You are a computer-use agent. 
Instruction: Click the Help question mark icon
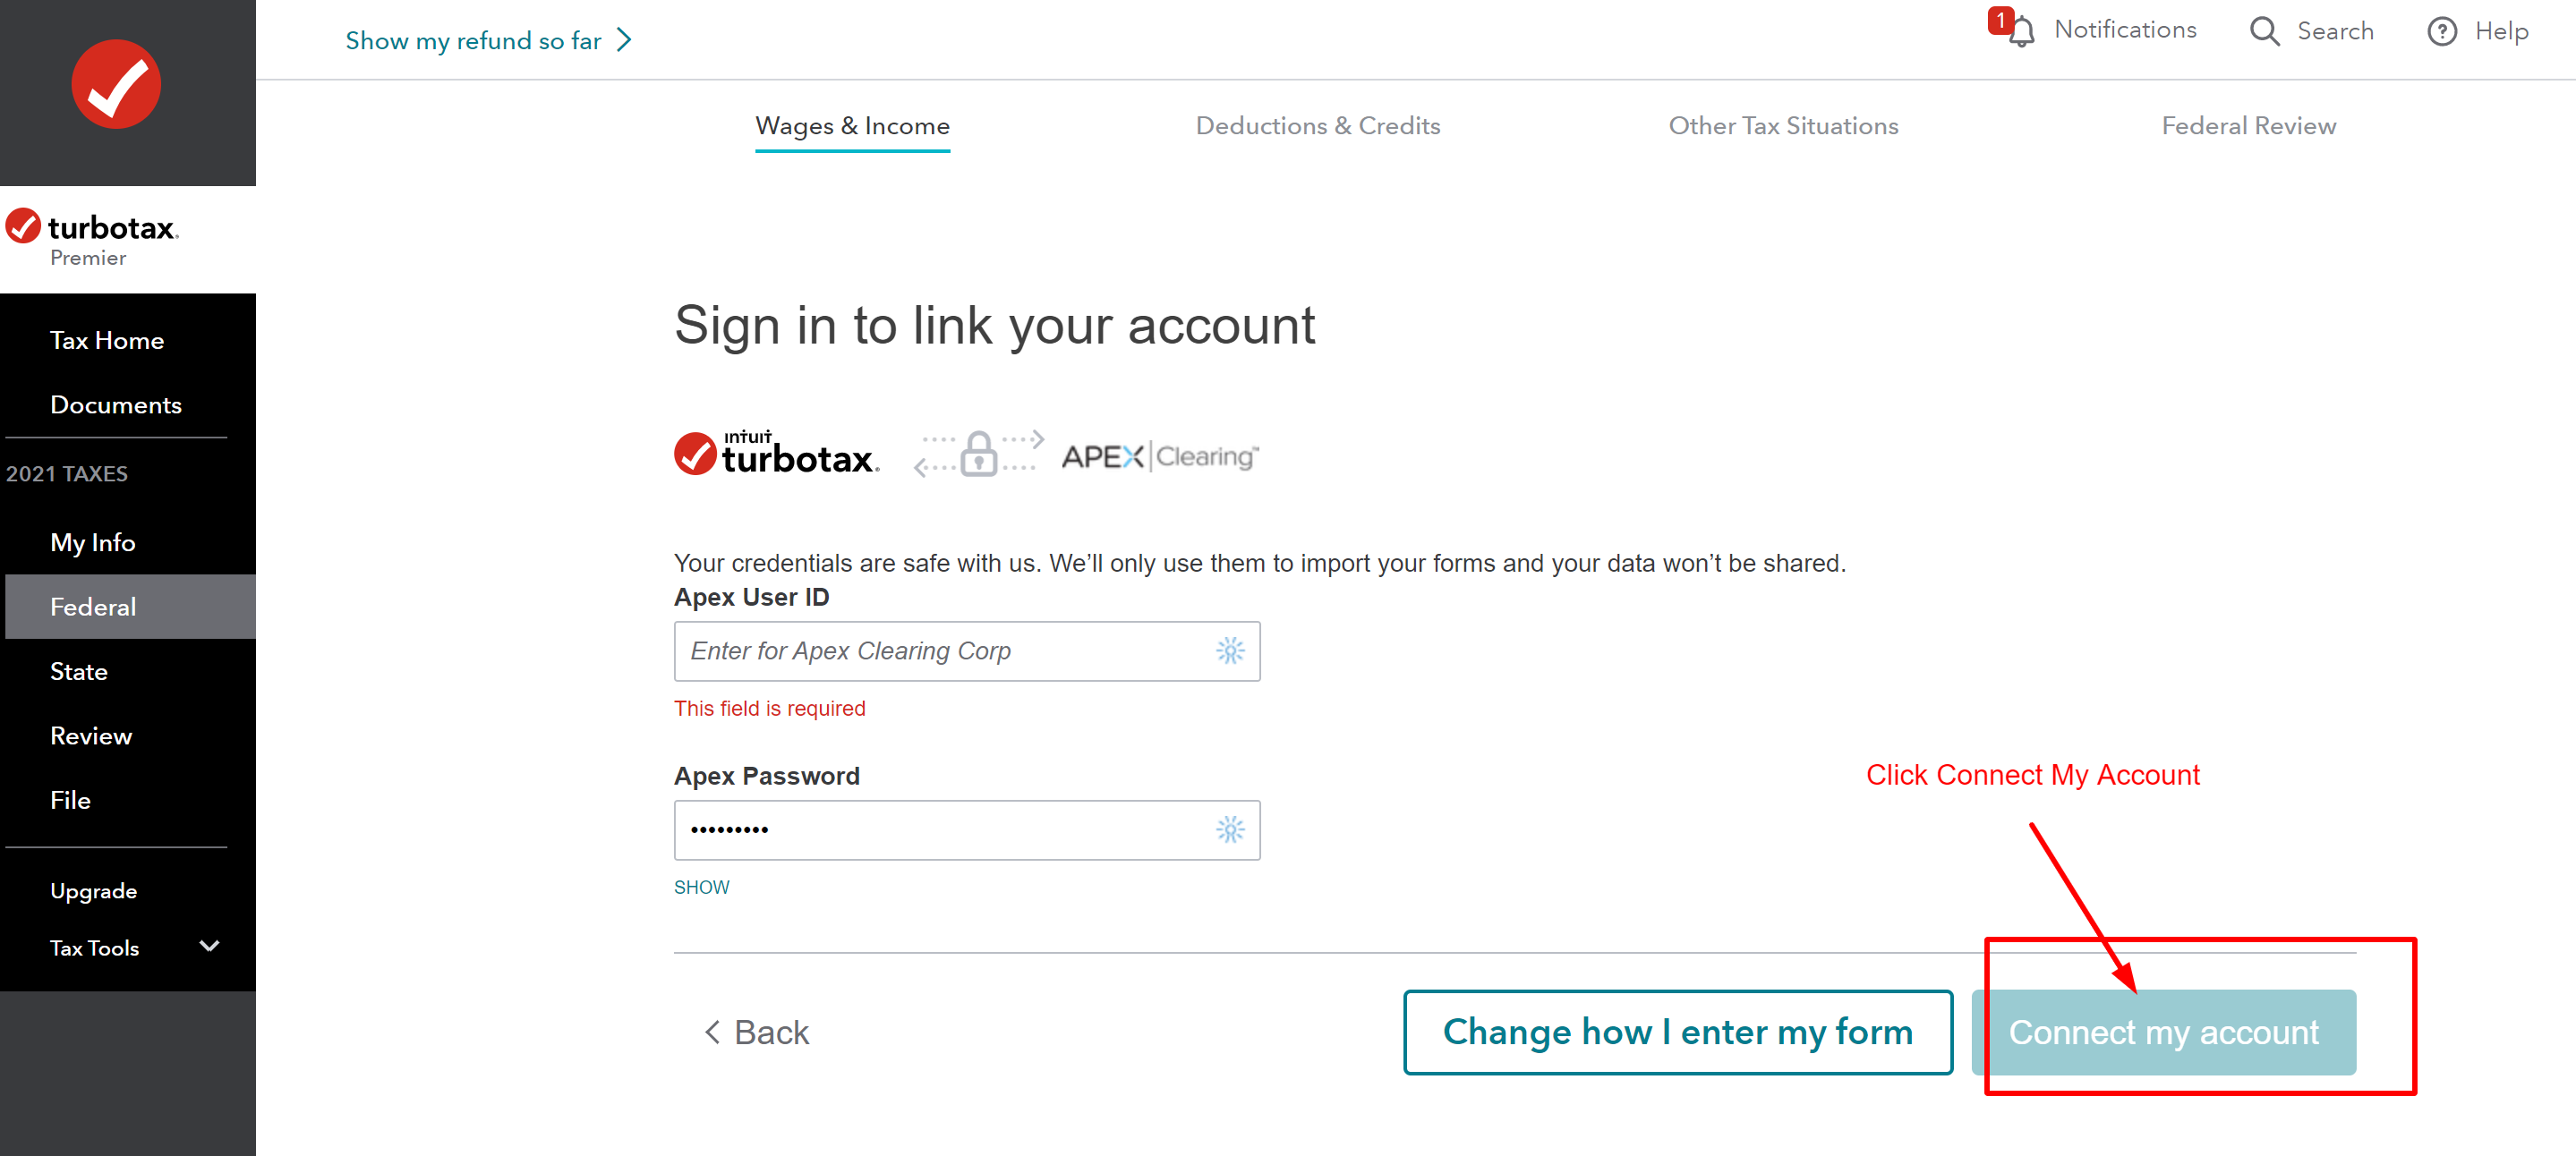click(2442, 32)
